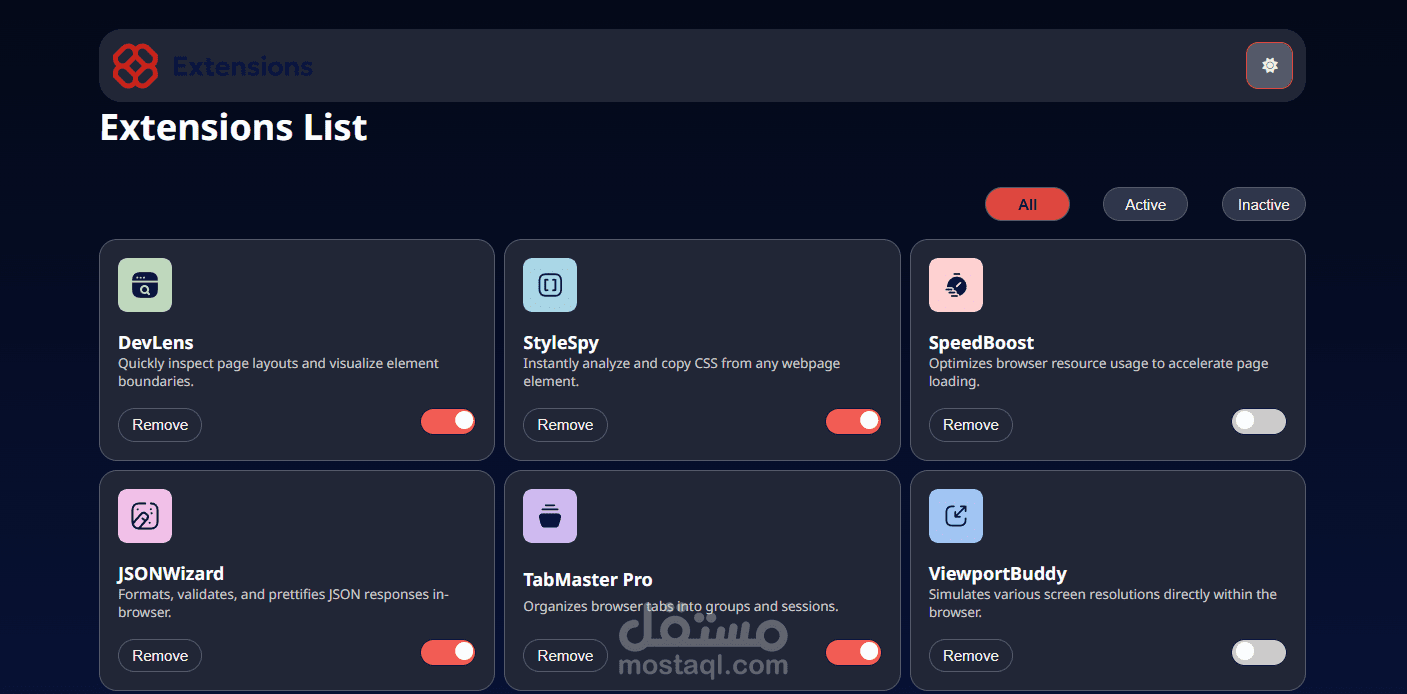Viewport: 1407px width, 694px height.
Task: Click the Extensions List heading
Action: [x=234, y=128]
